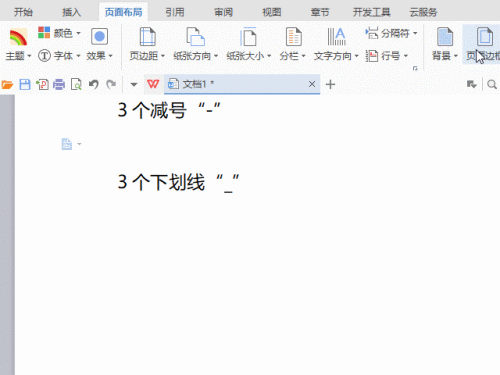500x375 pixels.
Task: Open the 字体 theme fonts menu
Action: (59, 56)
